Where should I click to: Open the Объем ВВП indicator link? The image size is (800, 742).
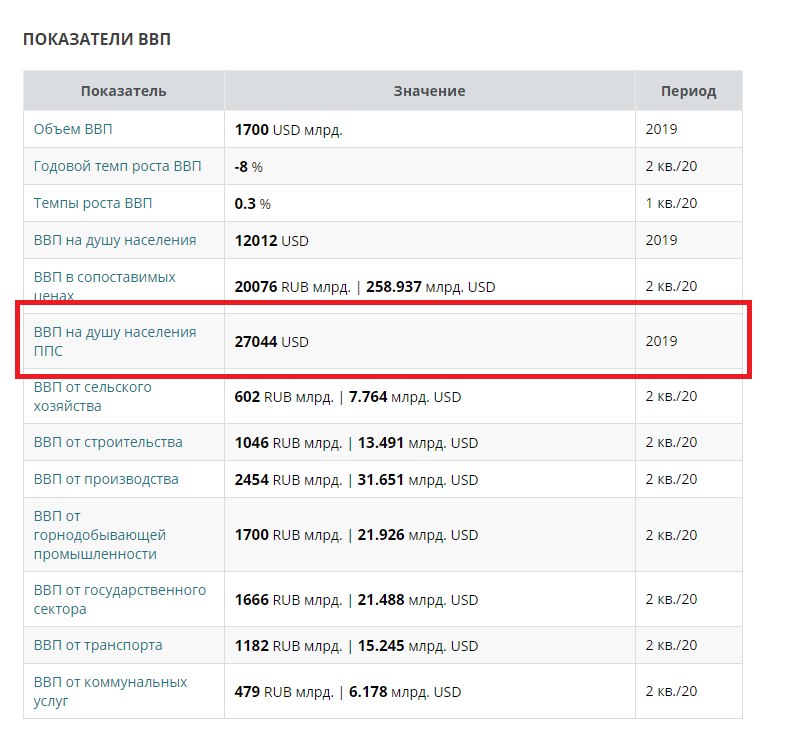coord(73,129)
